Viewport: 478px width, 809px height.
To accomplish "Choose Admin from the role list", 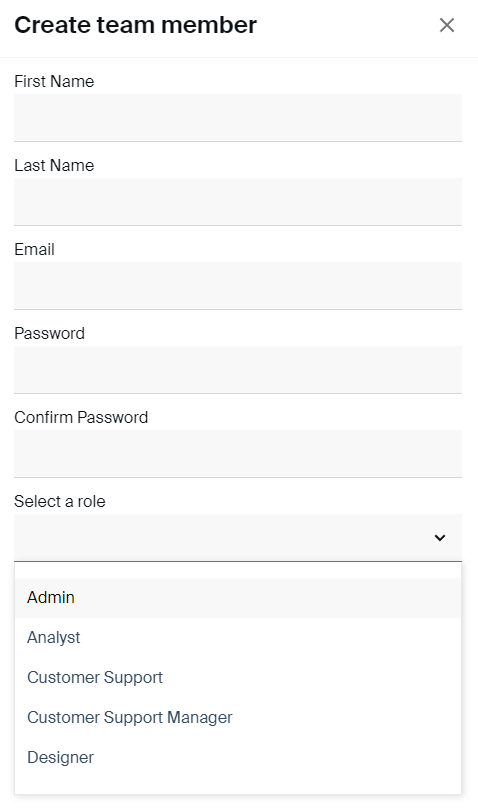I will click(238, 598).
